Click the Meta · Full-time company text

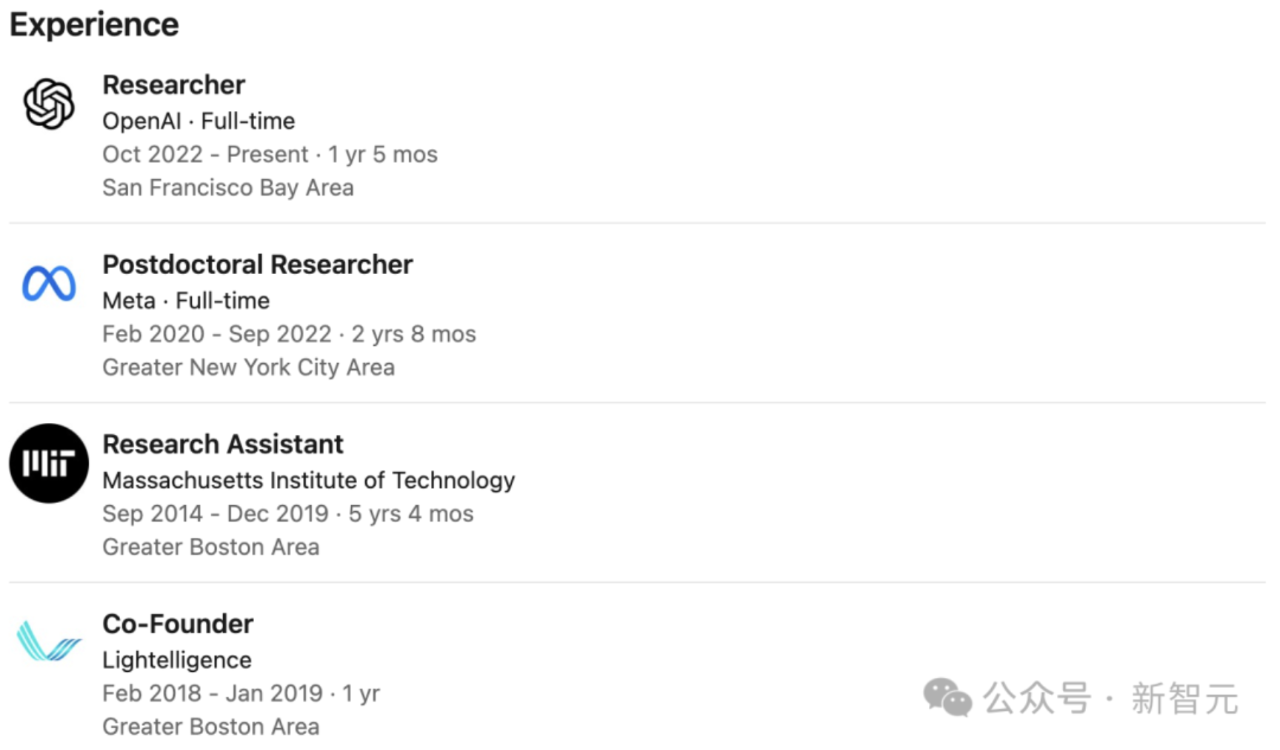pos(186,301)
